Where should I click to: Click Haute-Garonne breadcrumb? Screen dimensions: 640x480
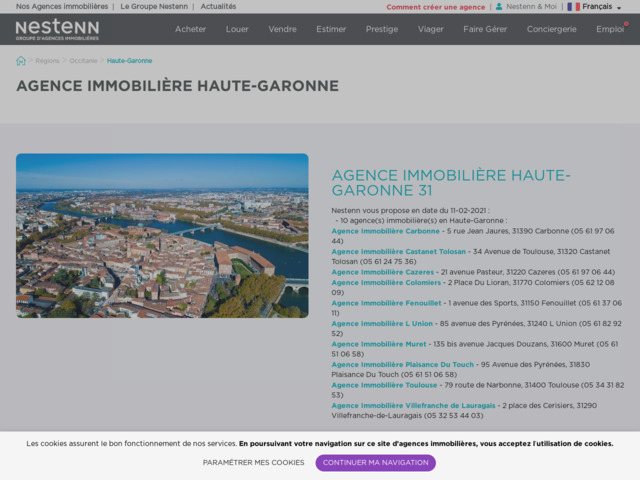pos(129,61)
